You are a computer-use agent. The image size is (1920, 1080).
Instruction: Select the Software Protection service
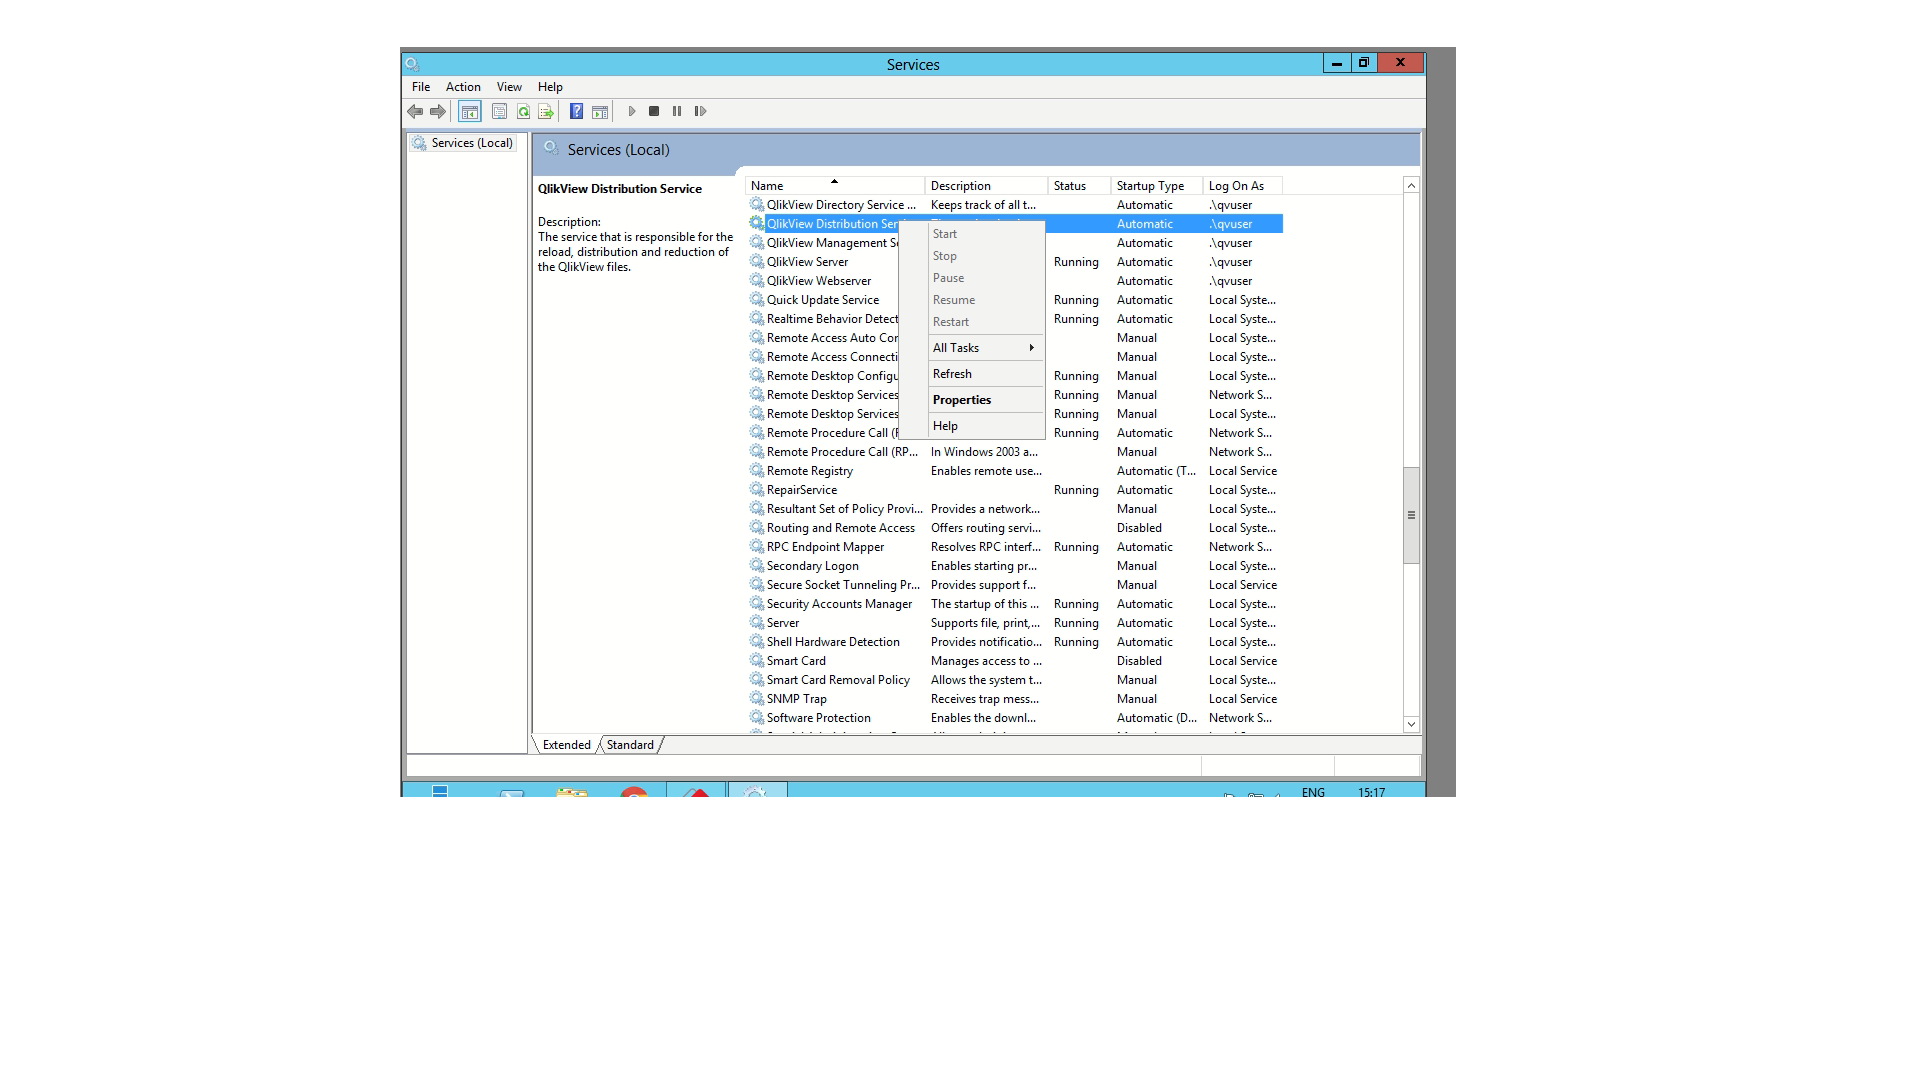coord(1015,718)
